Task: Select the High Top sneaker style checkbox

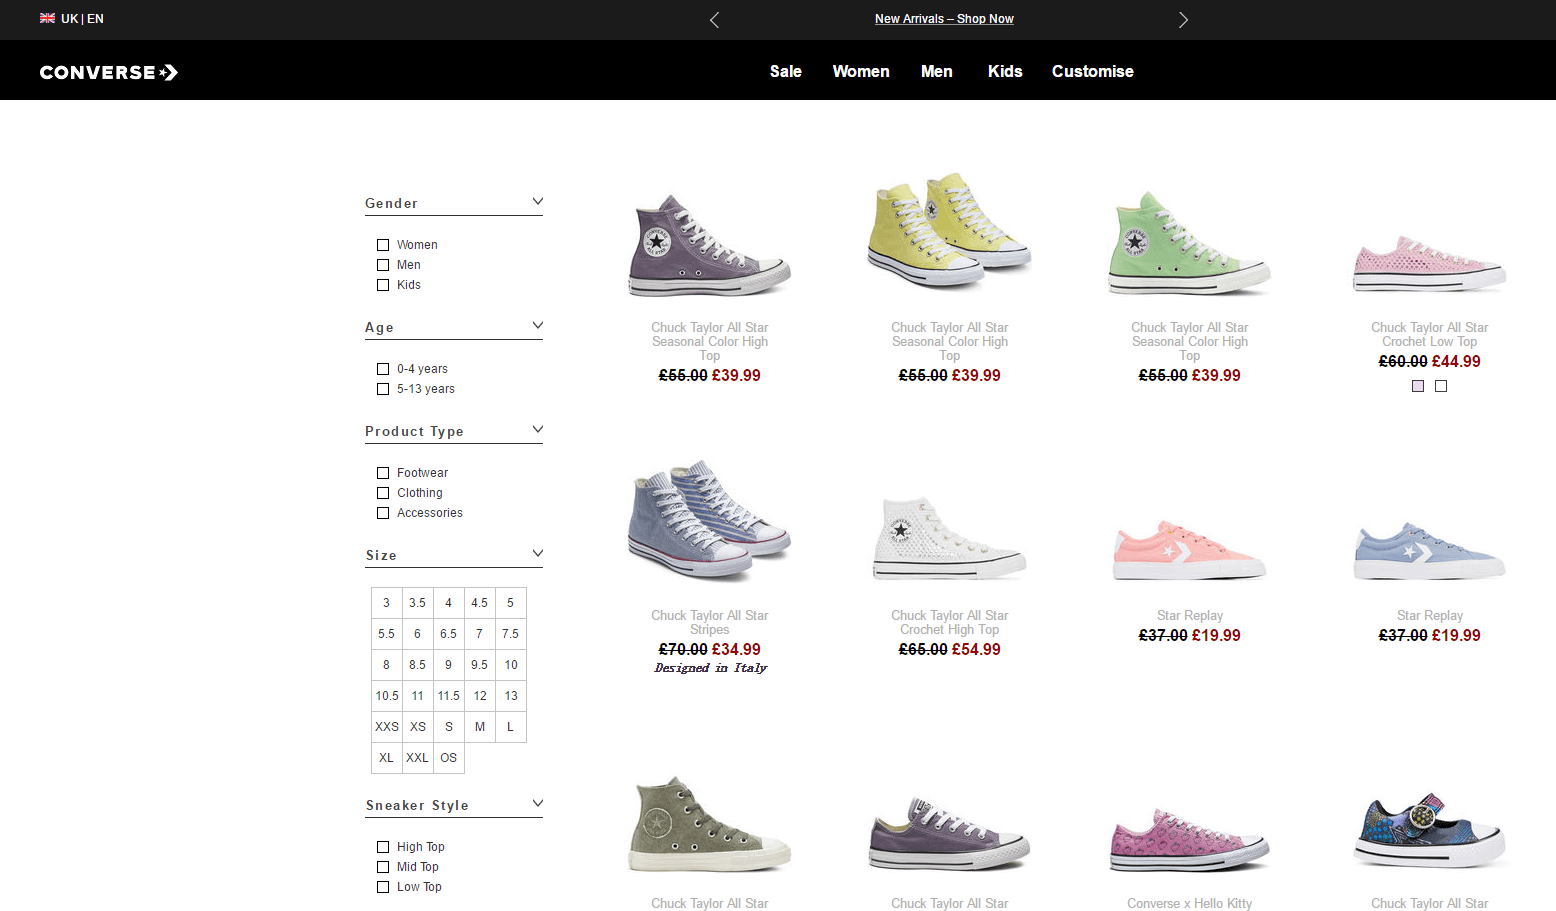Action: click(x=383, y=847)
